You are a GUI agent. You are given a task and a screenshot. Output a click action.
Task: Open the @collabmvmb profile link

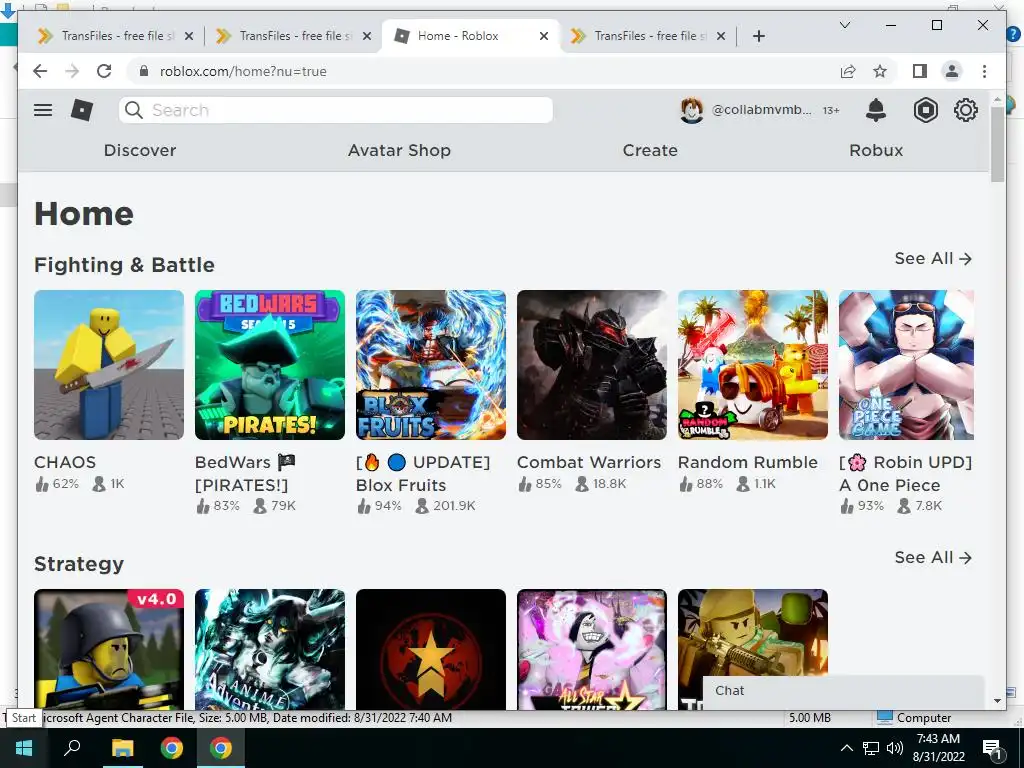click(x=761, y=110)
